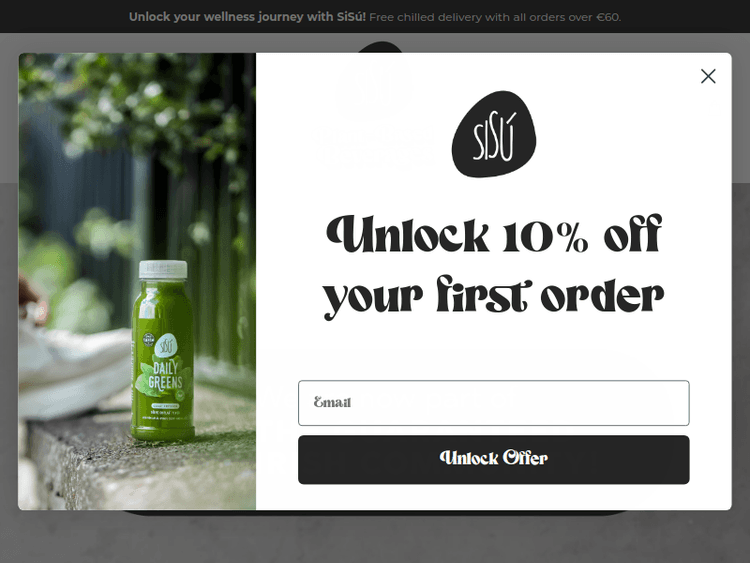Click the SiSú emblem on the bottle label
750x563 pixels.
[165, 345]
